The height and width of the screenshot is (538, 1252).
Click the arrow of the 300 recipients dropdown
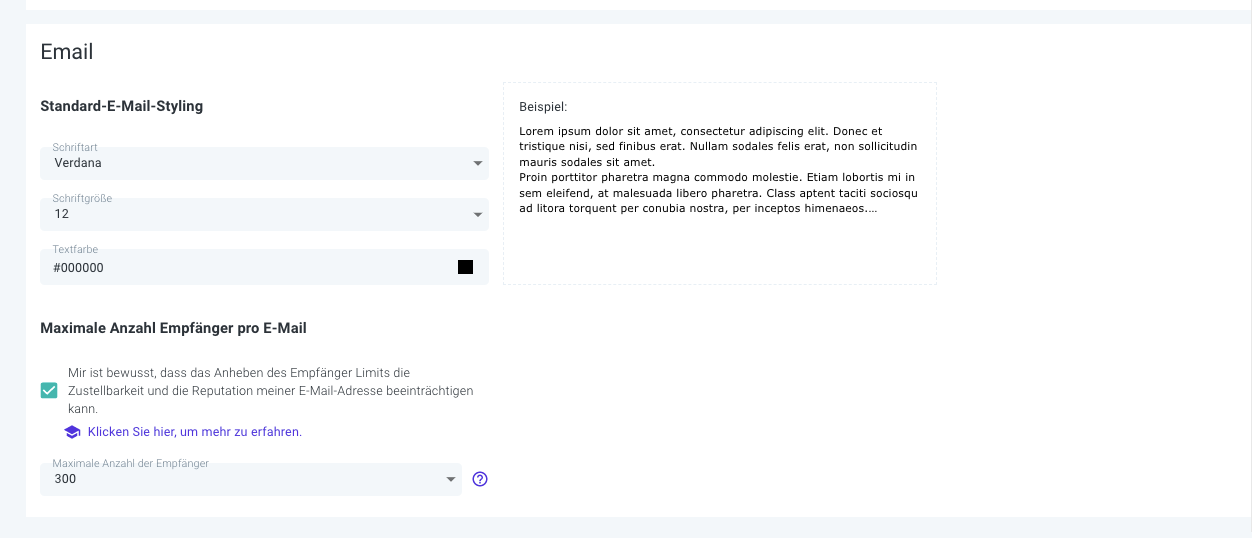[x=450, y=480]
